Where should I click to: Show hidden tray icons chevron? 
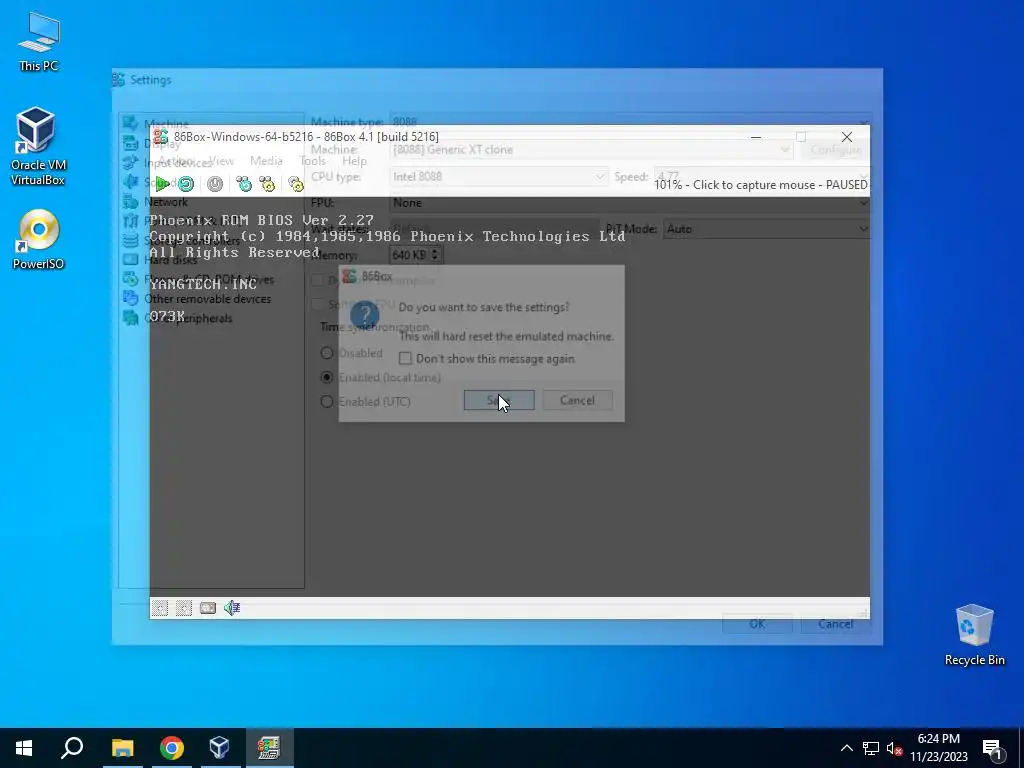[846, 748]
